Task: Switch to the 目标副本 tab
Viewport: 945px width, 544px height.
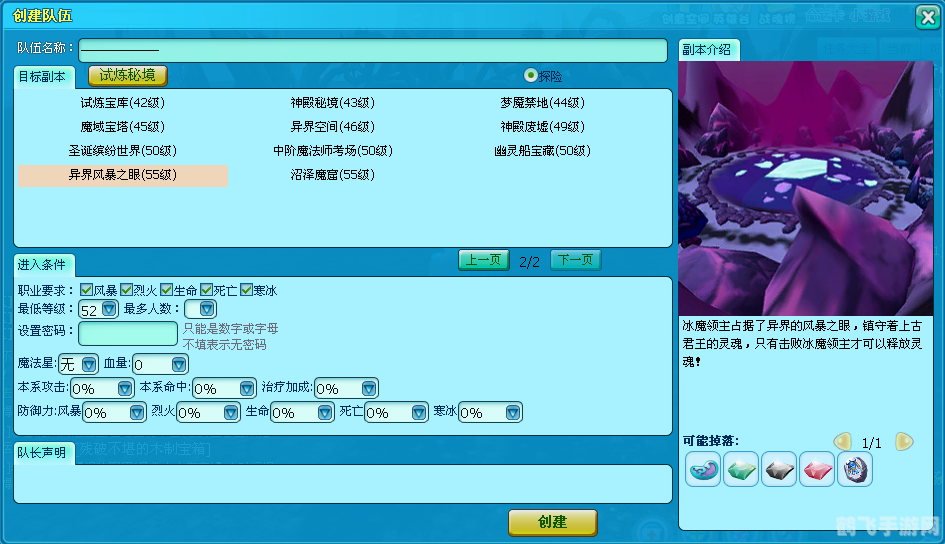Action: [x=43, y=77]
